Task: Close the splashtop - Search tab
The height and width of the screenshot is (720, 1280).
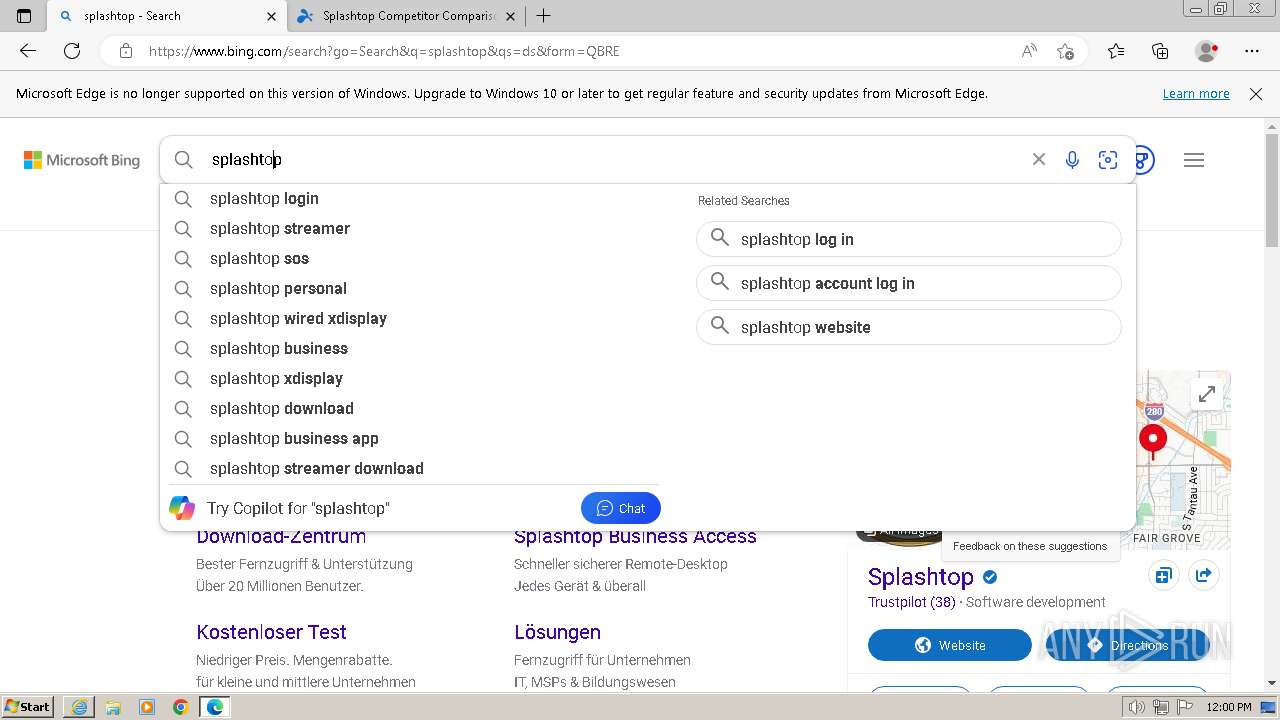Action: [x=272, y=16]
